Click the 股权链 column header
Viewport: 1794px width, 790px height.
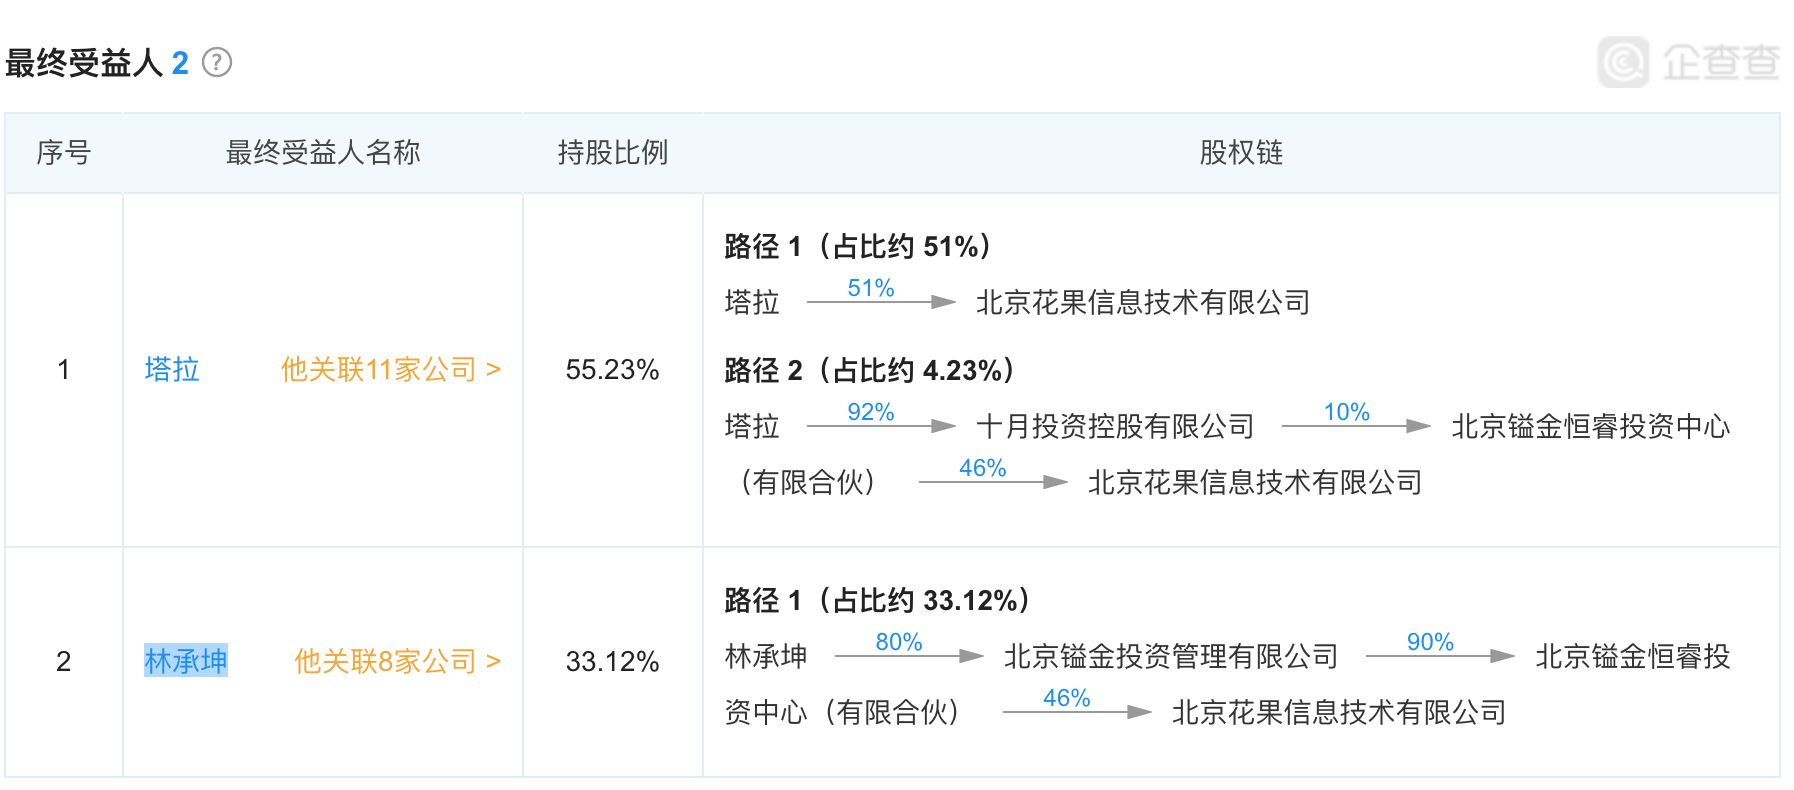click(1241, 153)
